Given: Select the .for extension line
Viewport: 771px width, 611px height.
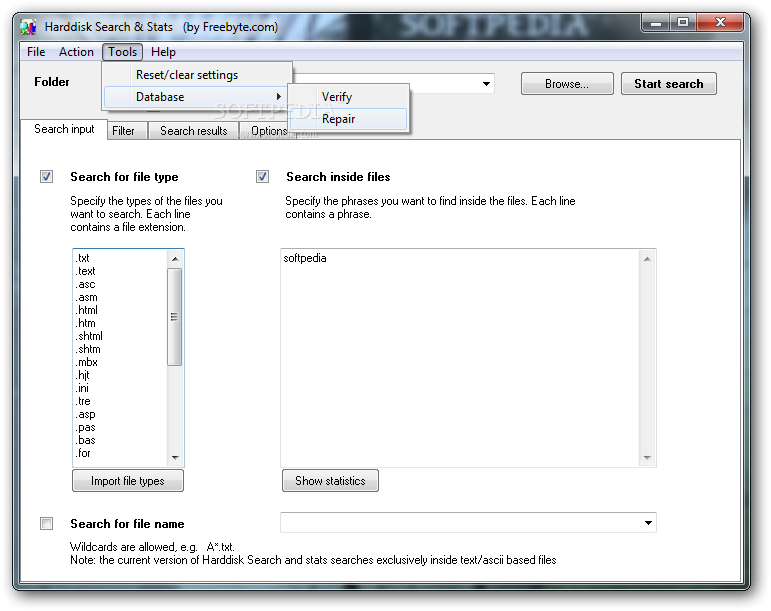Looking at the screenshot, I should (83, 453).
